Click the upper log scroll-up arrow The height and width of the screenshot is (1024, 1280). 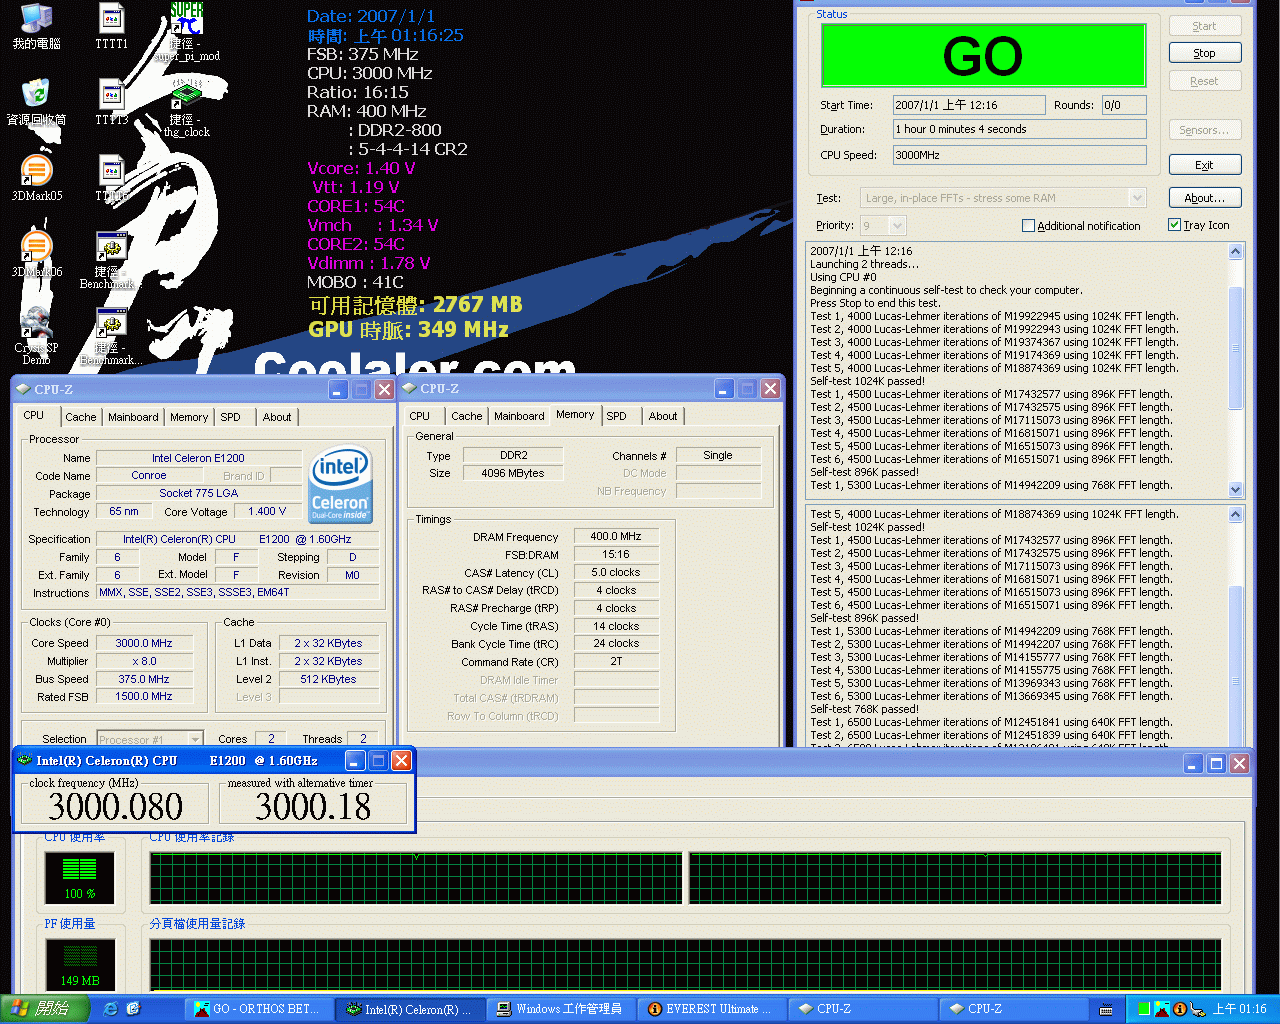click(x=1236, y=251)
